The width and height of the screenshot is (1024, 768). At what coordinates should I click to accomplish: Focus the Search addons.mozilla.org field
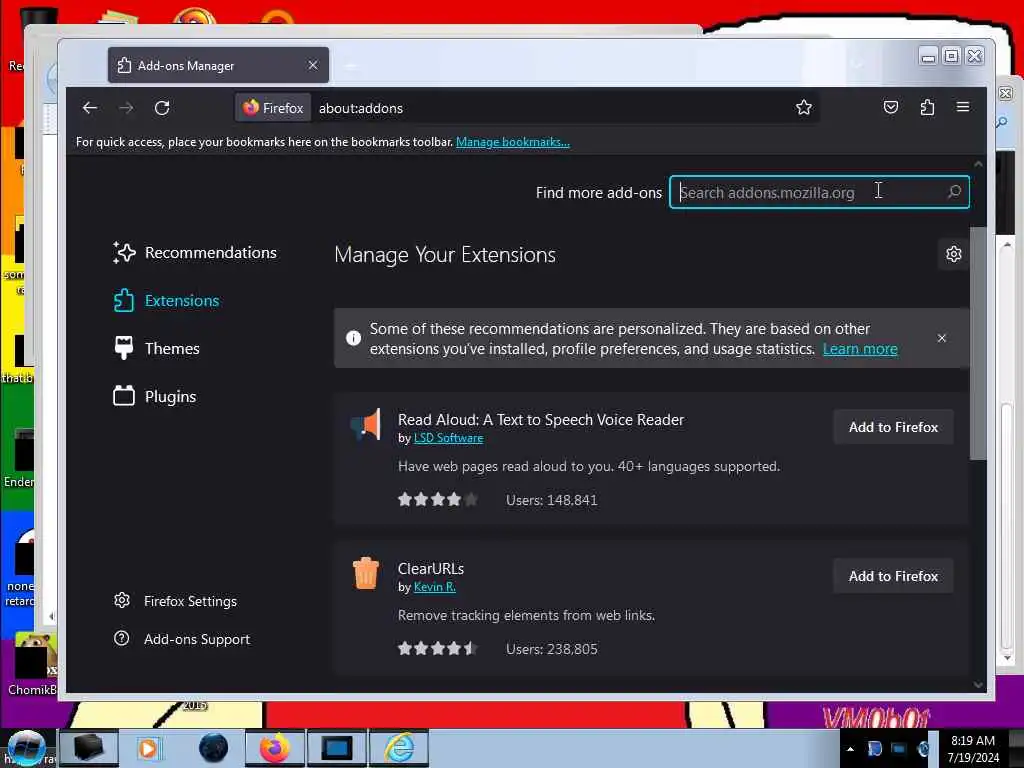[x=819, y=192]
